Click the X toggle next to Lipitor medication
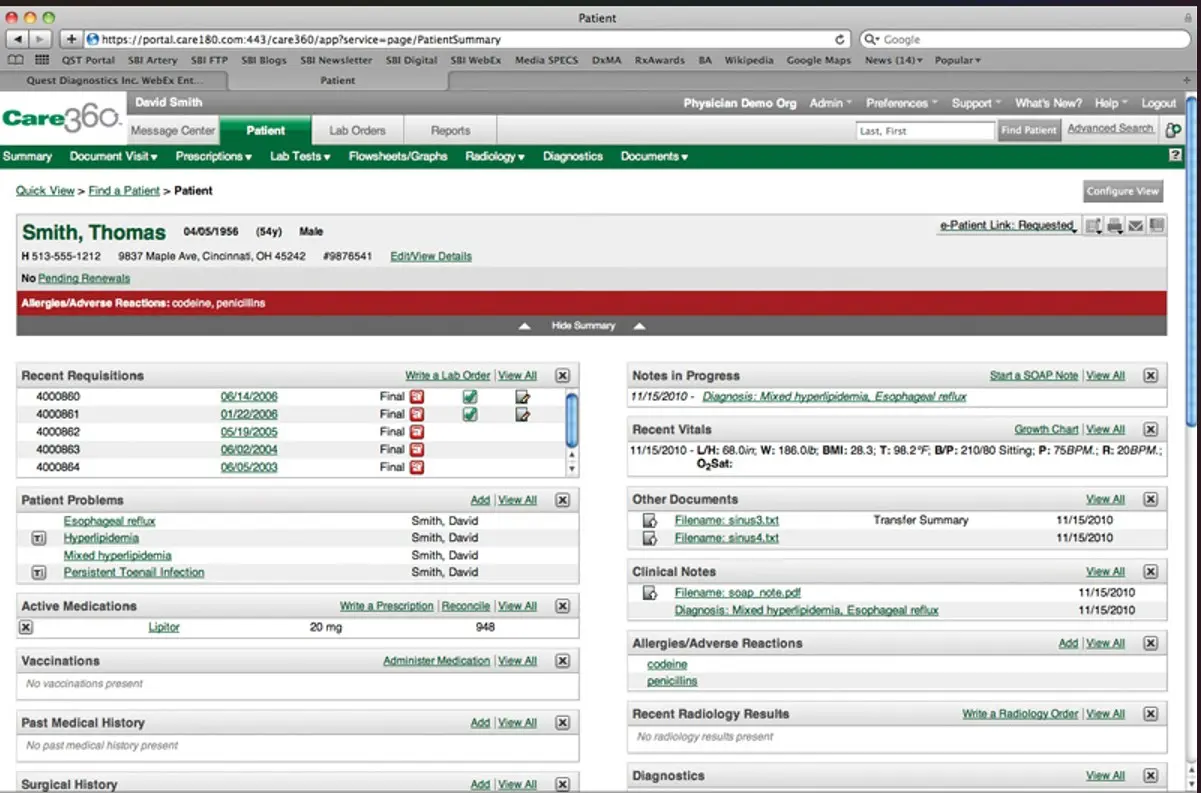 coord(24,627)
